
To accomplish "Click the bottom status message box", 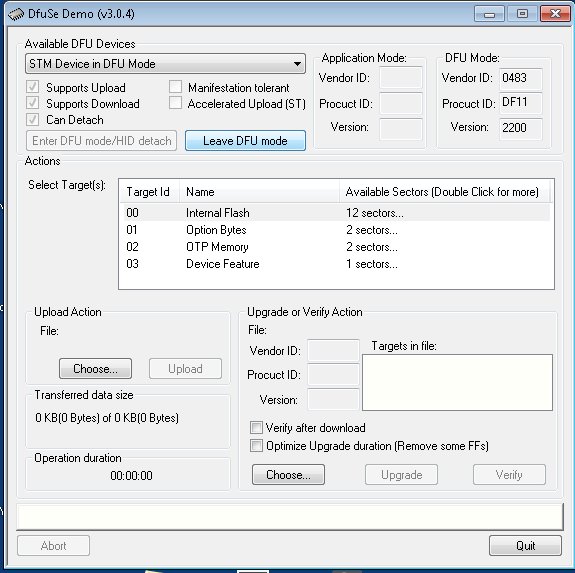I will [x=290, y=516].
